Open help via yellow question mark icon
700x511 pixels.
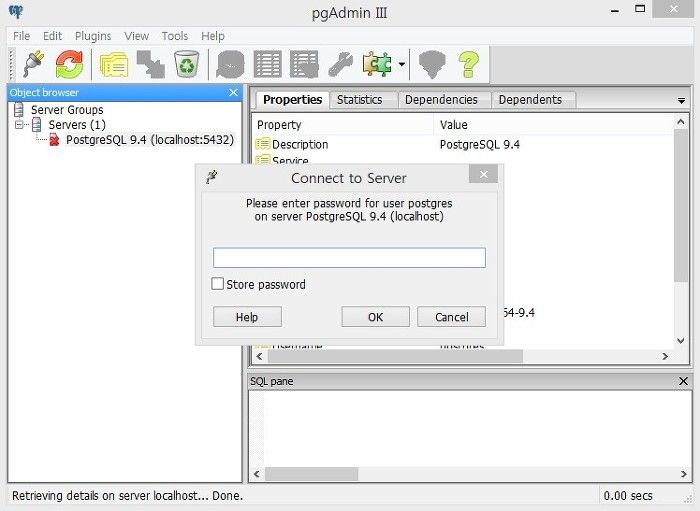tap(468, 65)
